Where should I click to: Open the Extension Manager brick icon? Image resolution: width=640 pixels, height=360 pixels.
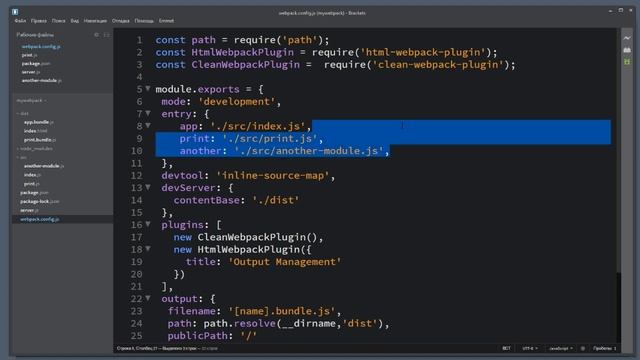point(627,50)
